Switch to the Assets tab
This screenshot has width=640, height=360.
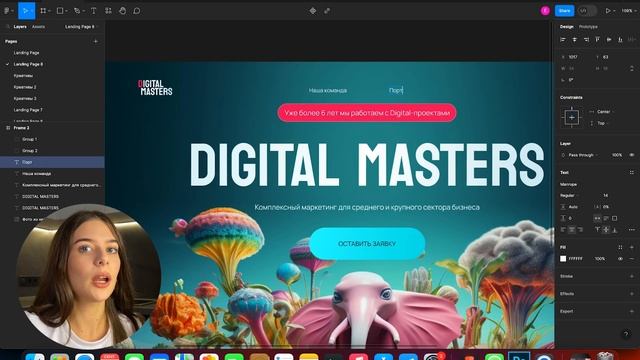click(38, 27)
